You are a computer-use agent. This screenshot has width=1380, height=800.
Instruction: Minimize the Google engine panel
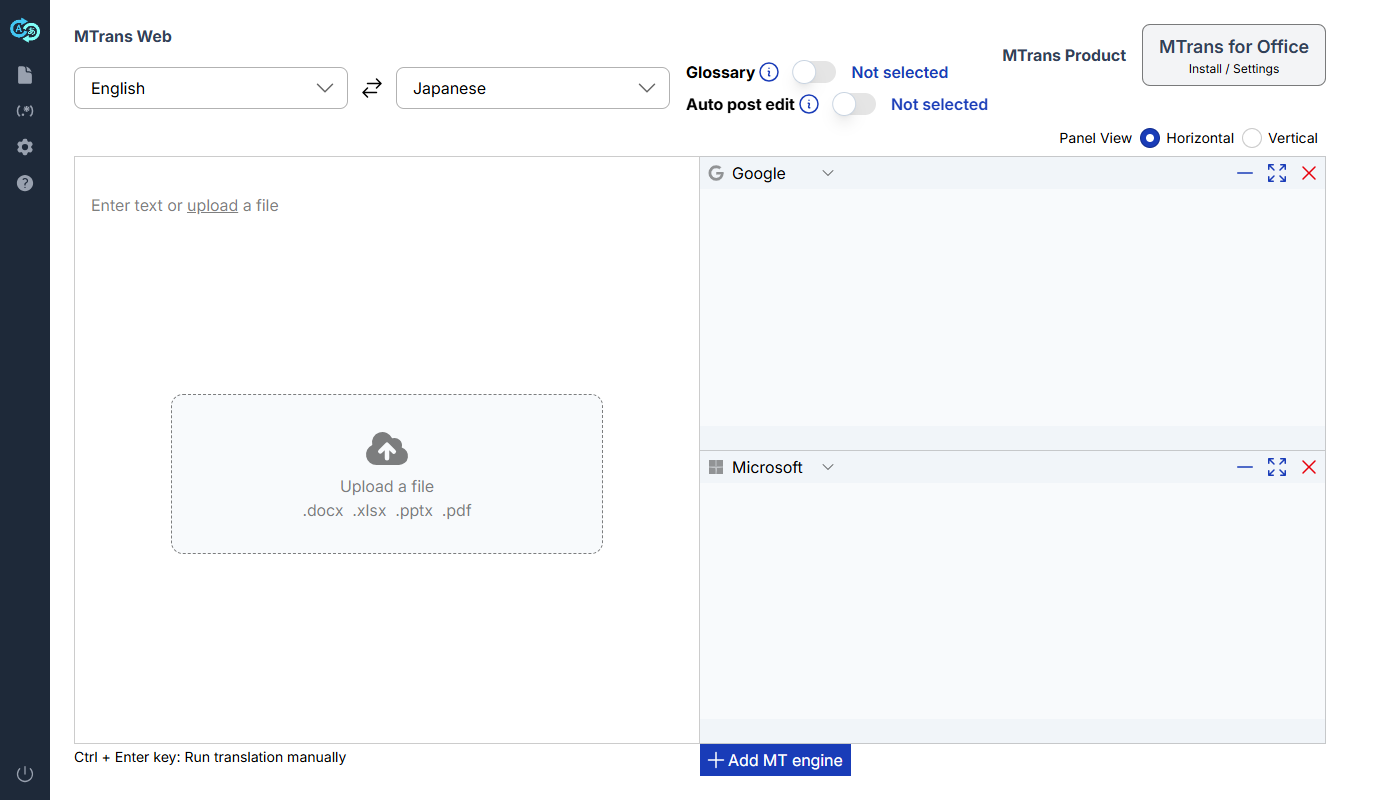(x=1245, y=173)
